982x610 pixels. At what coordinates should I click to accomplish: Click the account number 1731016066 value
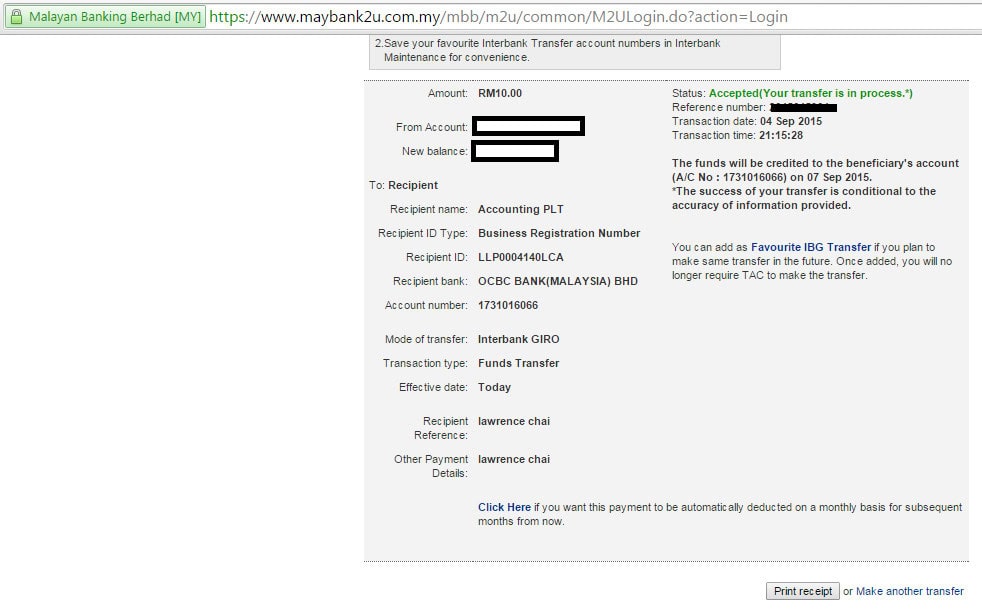coord(508,306)
